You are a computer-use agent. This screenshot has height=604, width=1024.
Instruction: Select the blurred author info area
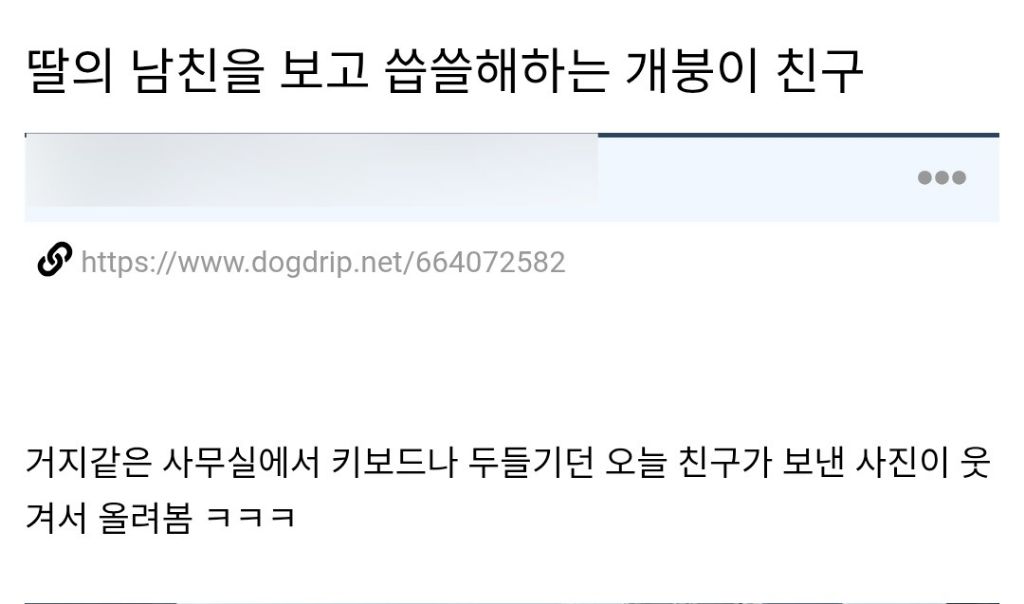pyautogui.click(x=312, y=171)
